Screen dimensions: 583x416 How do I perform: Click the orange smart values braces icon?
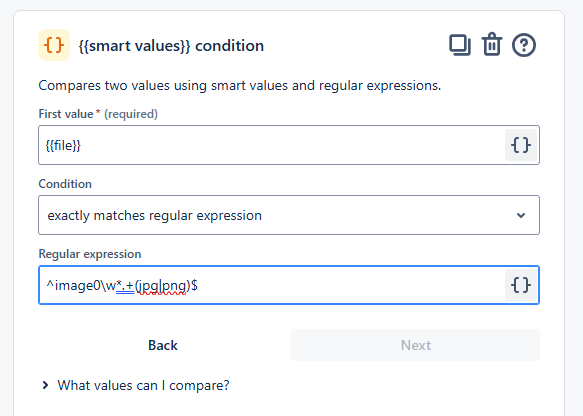(x=54, y=45)
